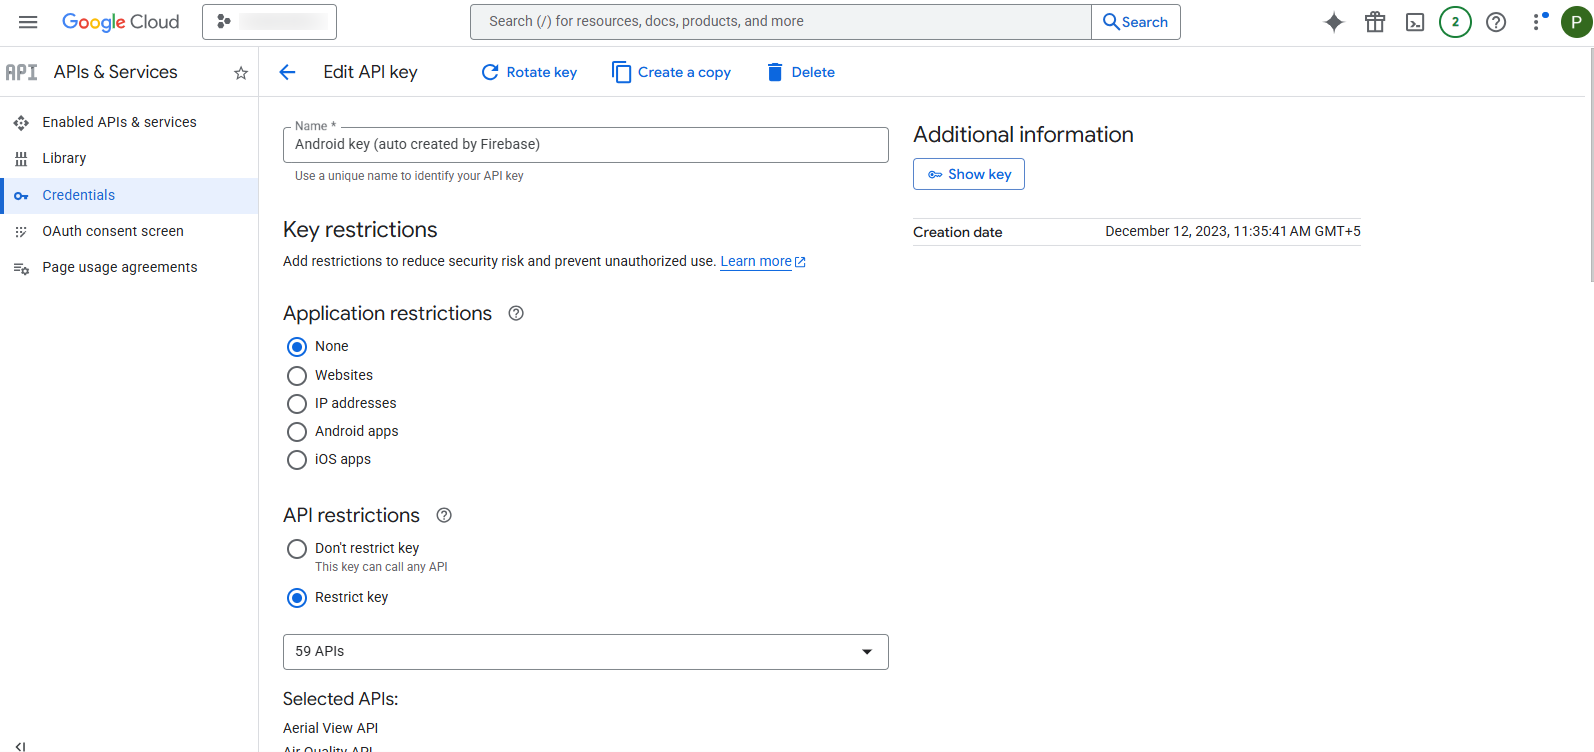Image resolution: width=1594 pixels, height=752 pixels.
Task: Click the Gemini AI sparkle icon
Action: point(1333,22)
